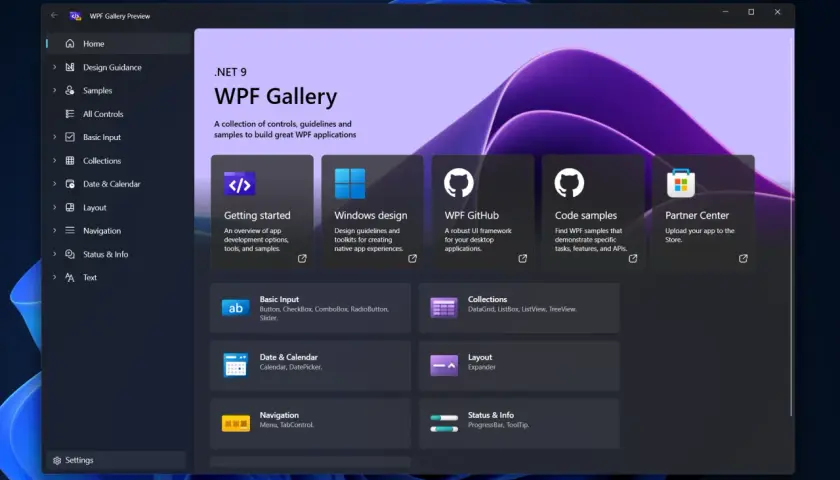Image resolution: width=840 pixels, height=480 pixels.
Task: Open external link icon on Getting started card
Action: click(302, 258)
